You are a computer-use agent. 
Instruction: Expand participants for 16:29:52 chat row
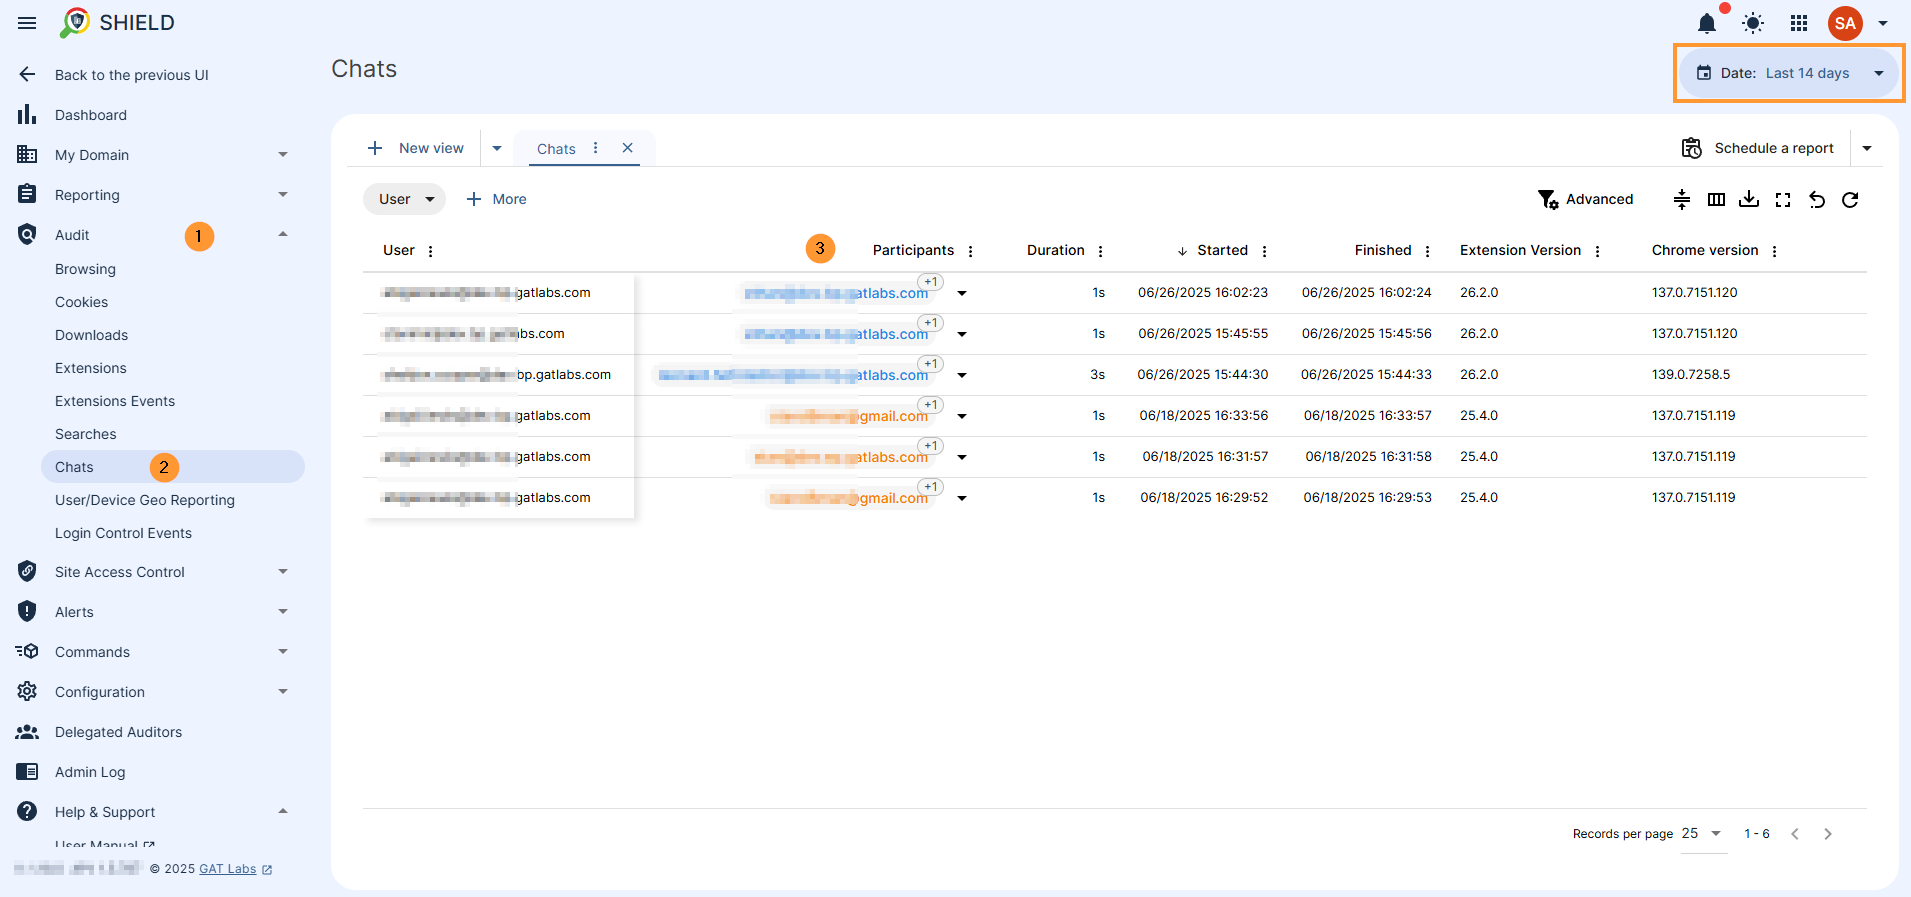point(962,498)
